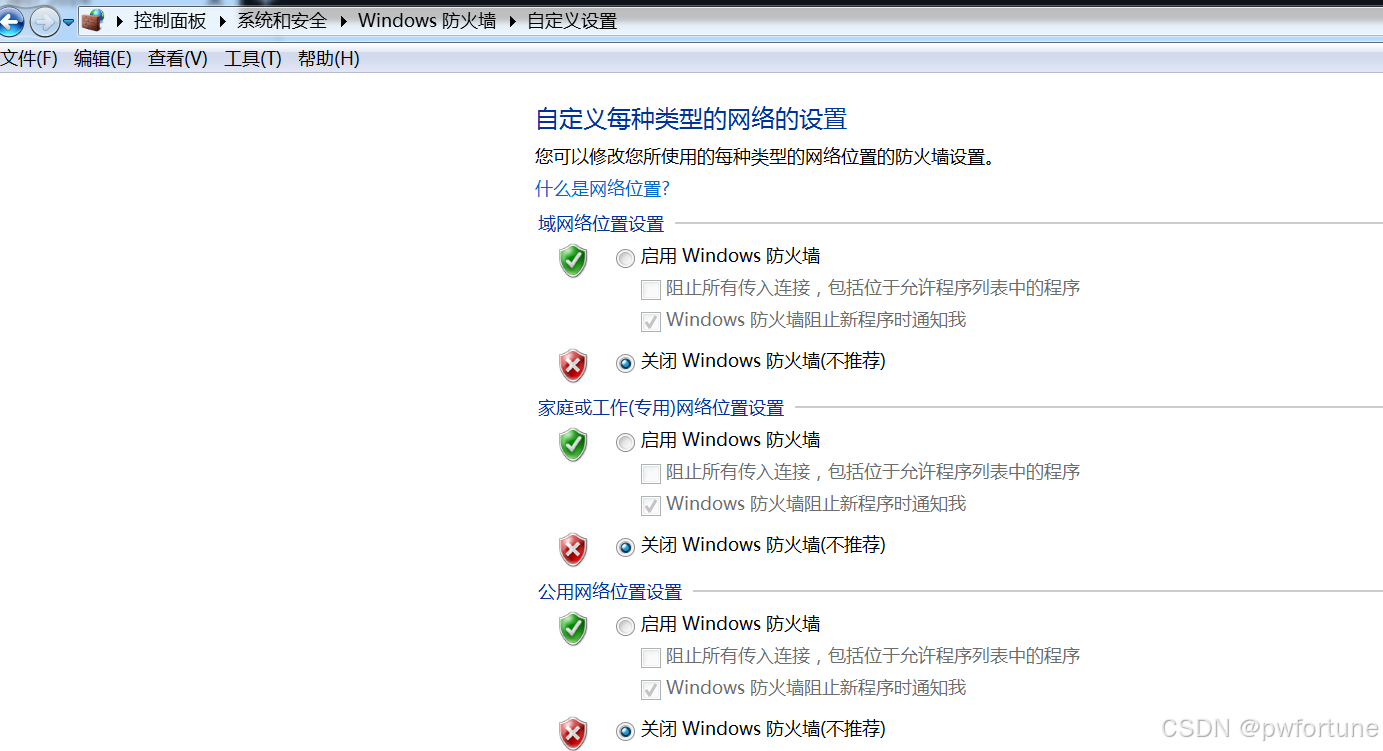Click 自定义设置 breadcrumb in address bar
This screenshot has height=751, width=1383.
point(572,21)
